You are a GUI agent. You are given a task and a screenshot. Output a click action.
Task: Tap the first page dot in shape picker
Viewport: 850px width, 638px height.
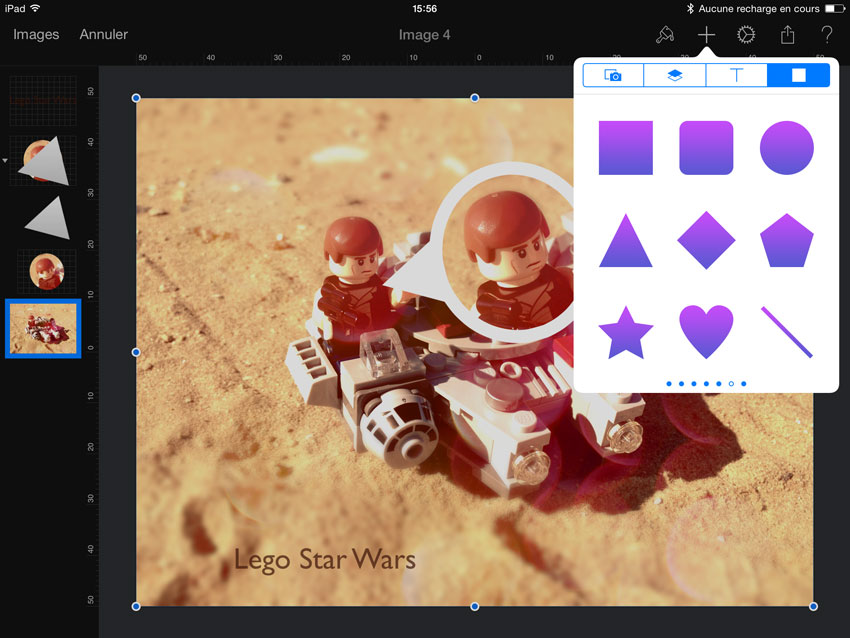(x=669, y=384)
